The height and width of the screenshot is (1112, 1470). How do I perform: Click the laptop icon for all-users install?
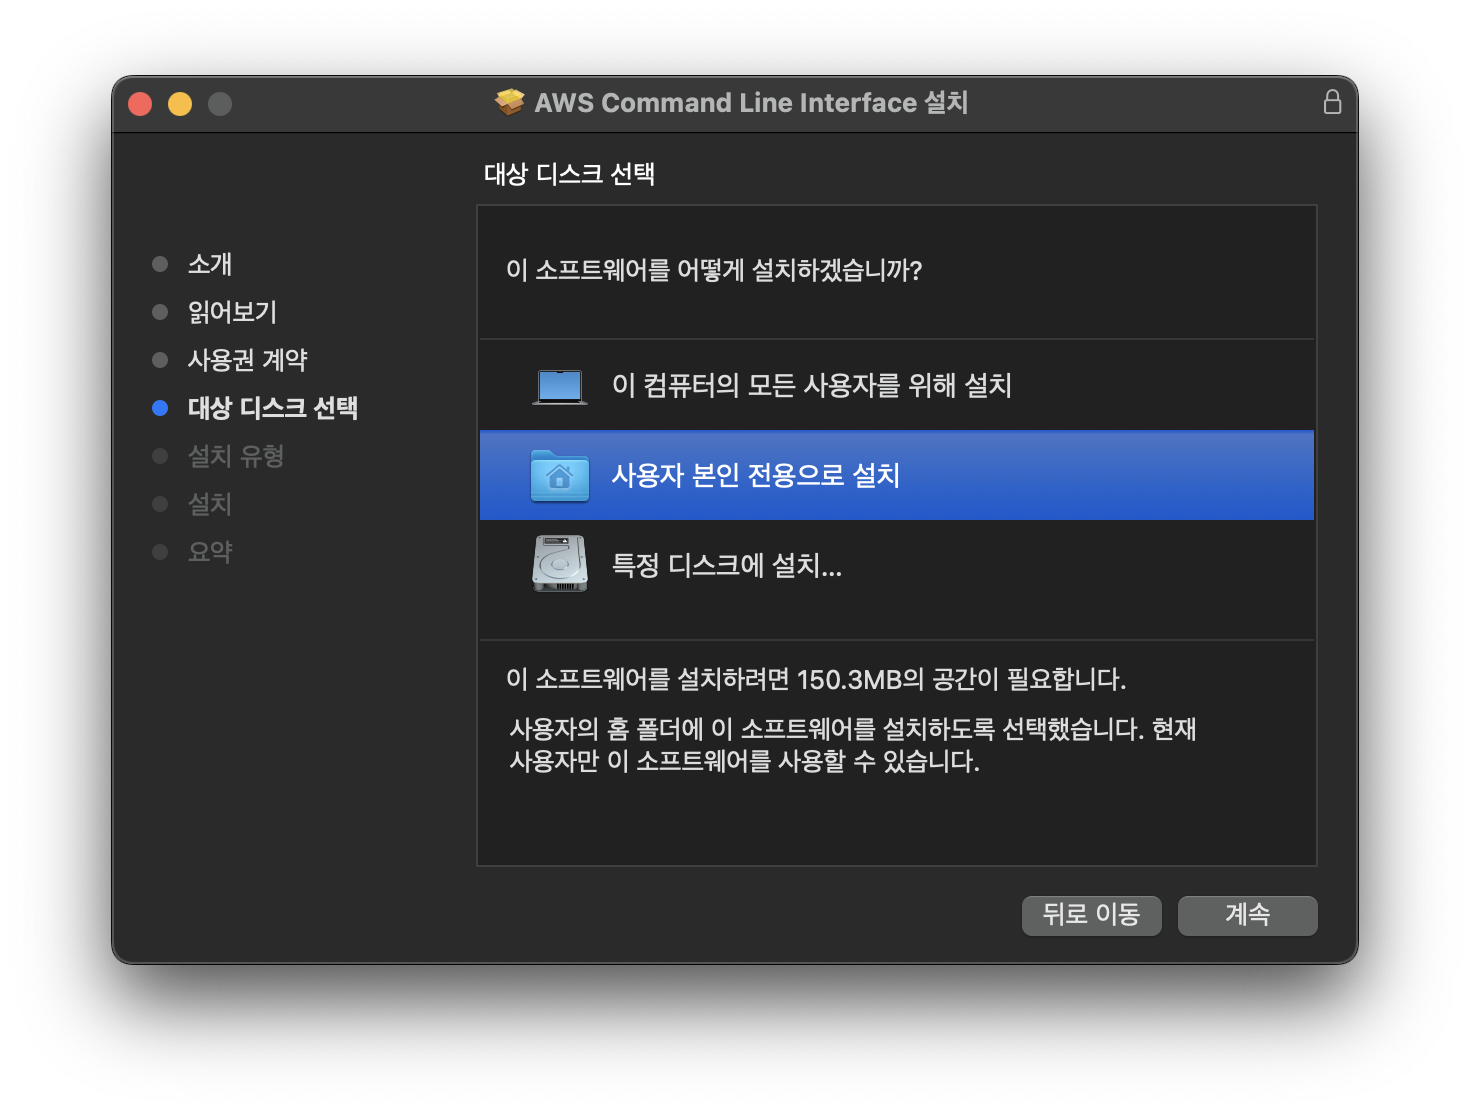click(x=560, y=386)
